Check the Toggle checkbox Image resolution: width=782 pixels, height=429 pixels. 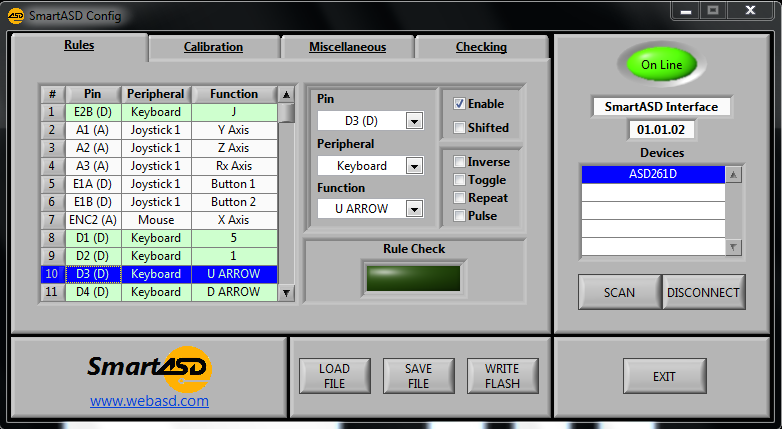point(459,180)
